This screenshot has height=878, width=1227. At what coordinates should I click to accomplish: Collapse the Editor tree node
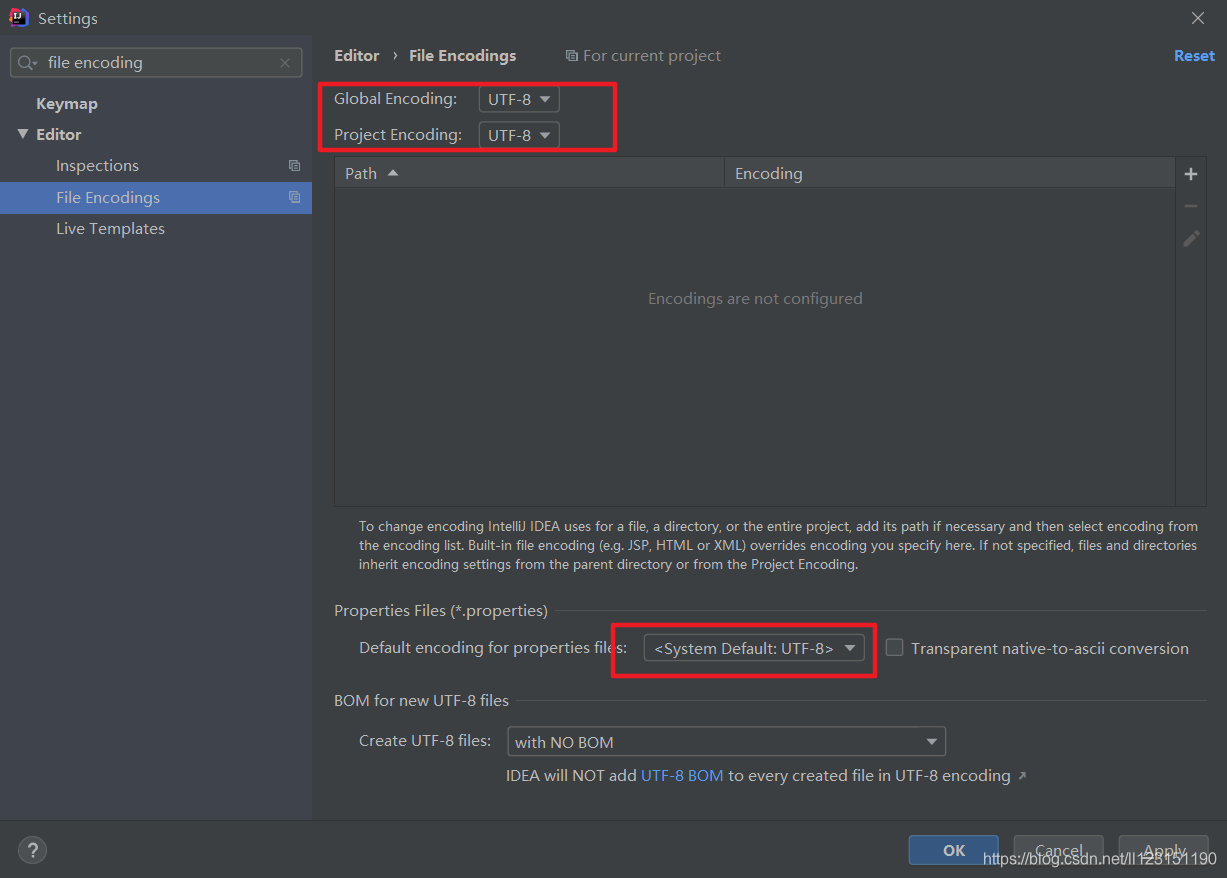(x=23, y=134)
